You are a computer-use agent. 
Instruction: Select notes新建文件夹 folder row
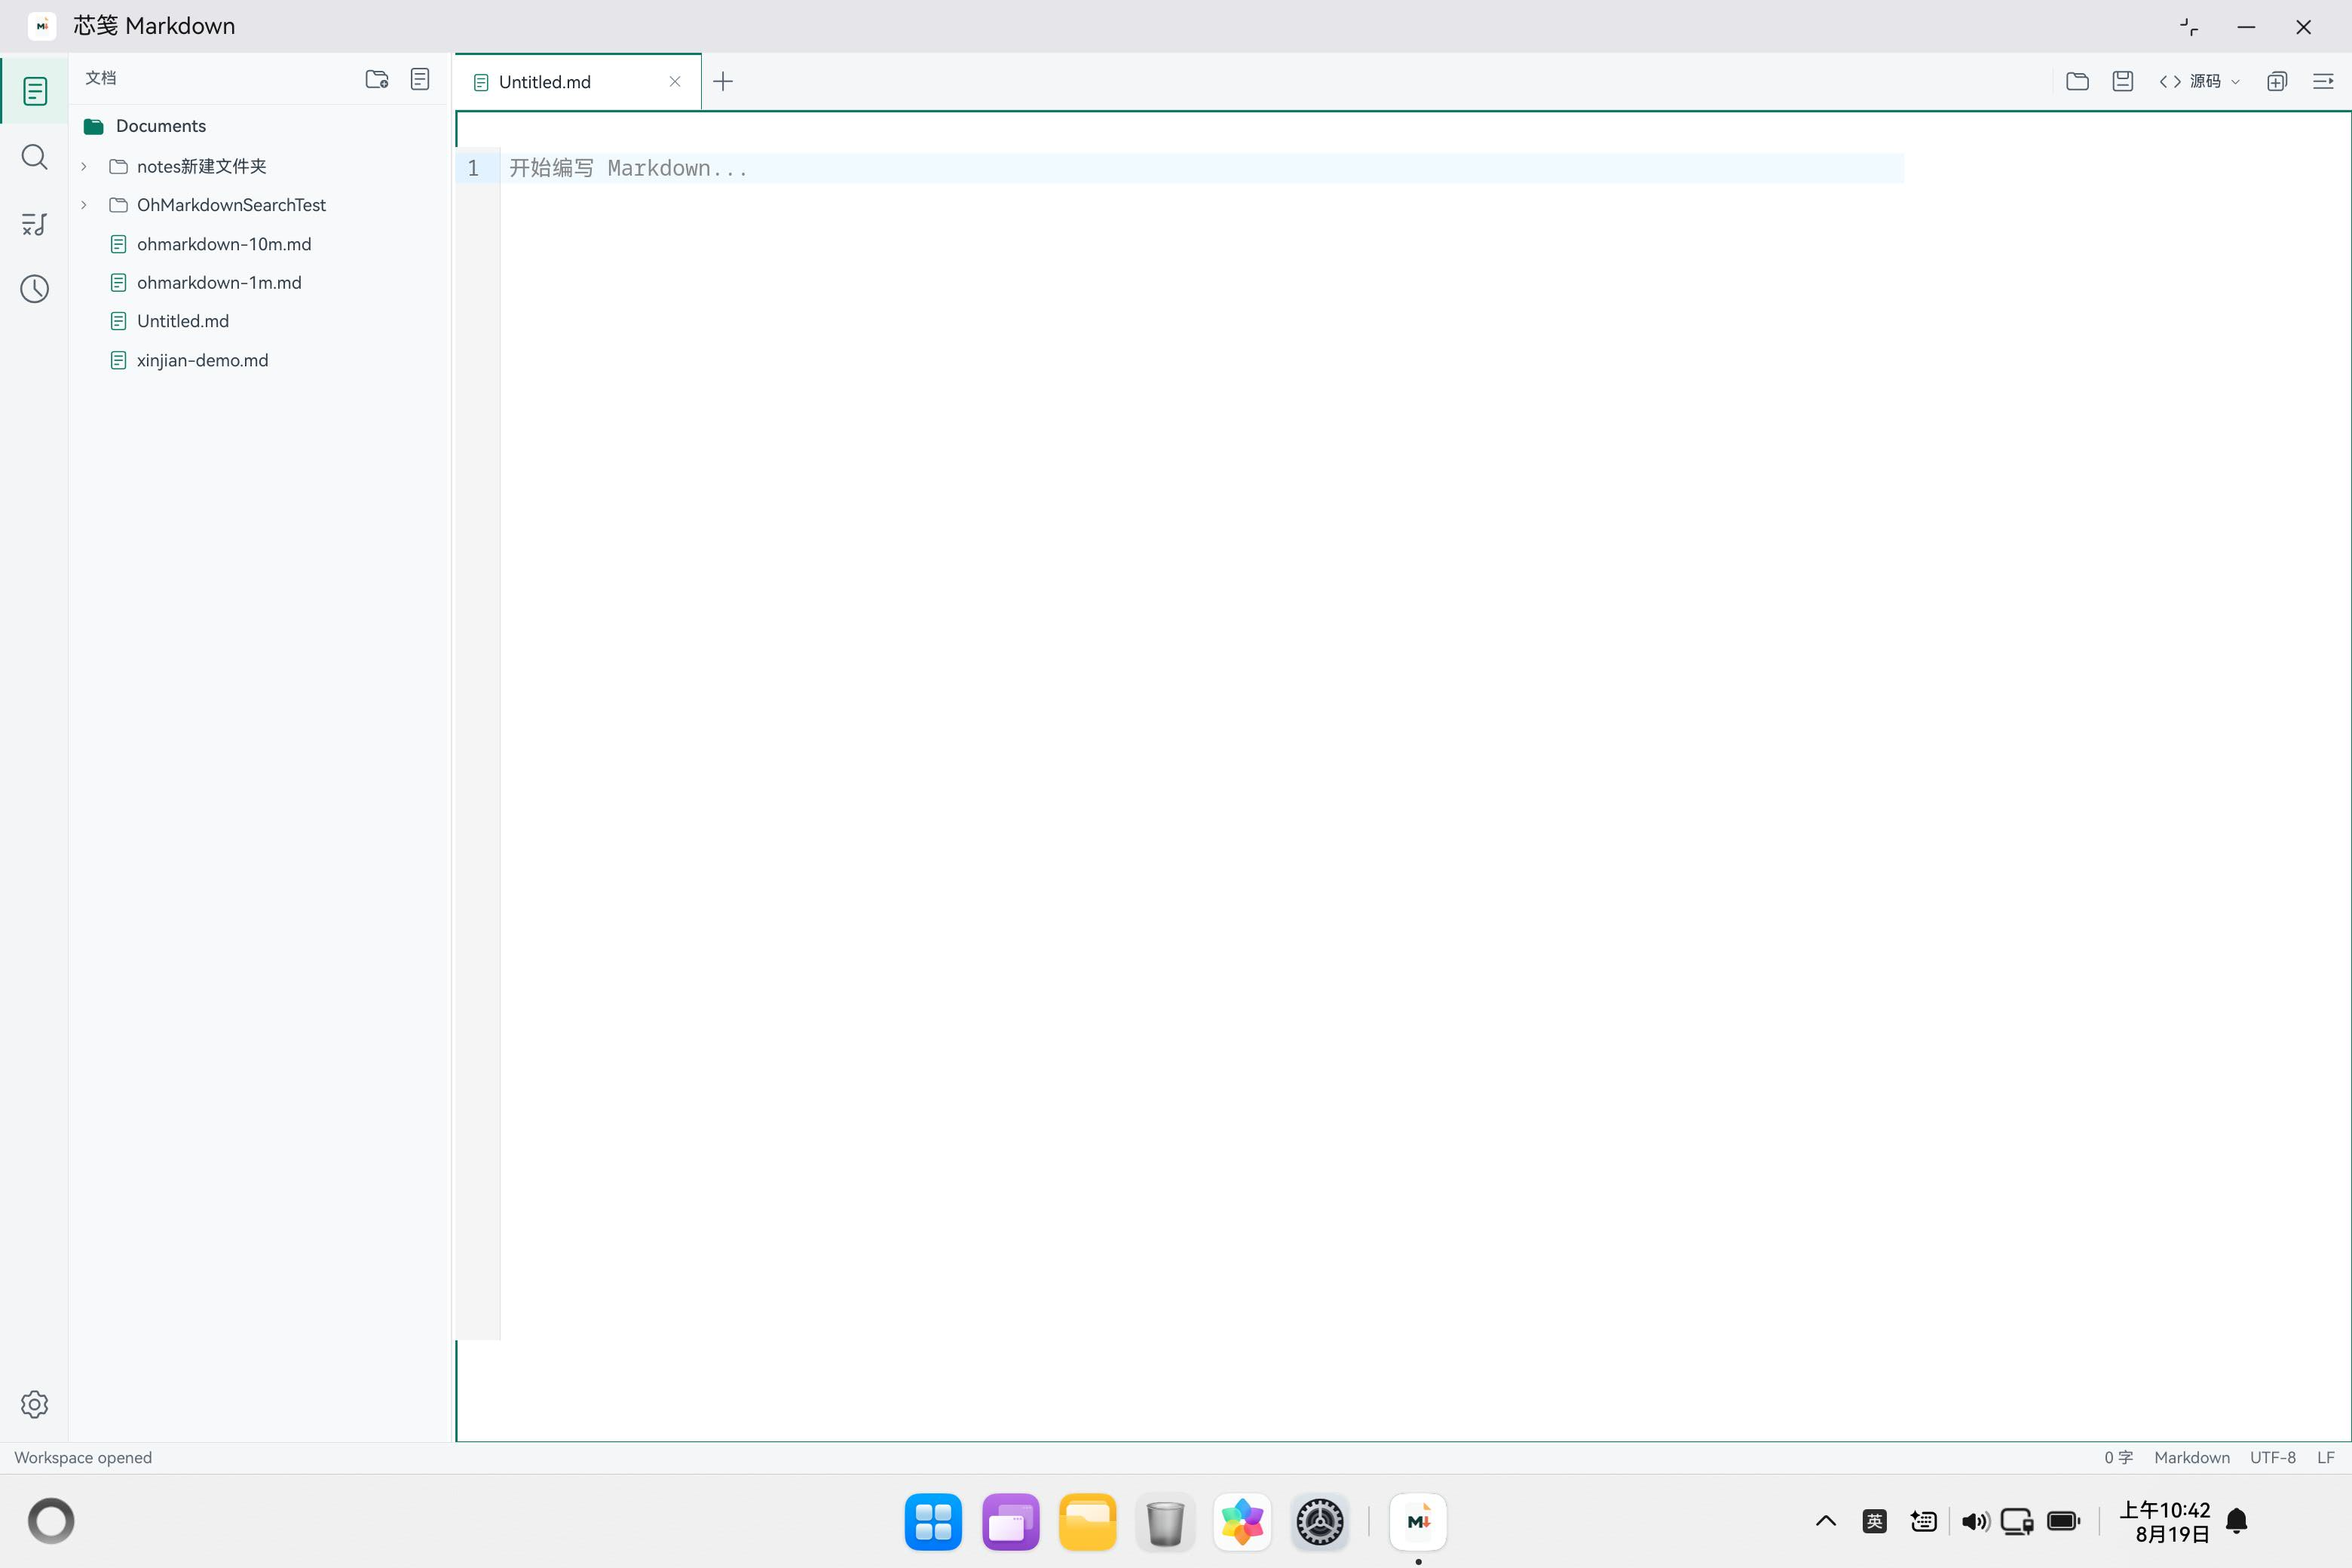[260, 166]
